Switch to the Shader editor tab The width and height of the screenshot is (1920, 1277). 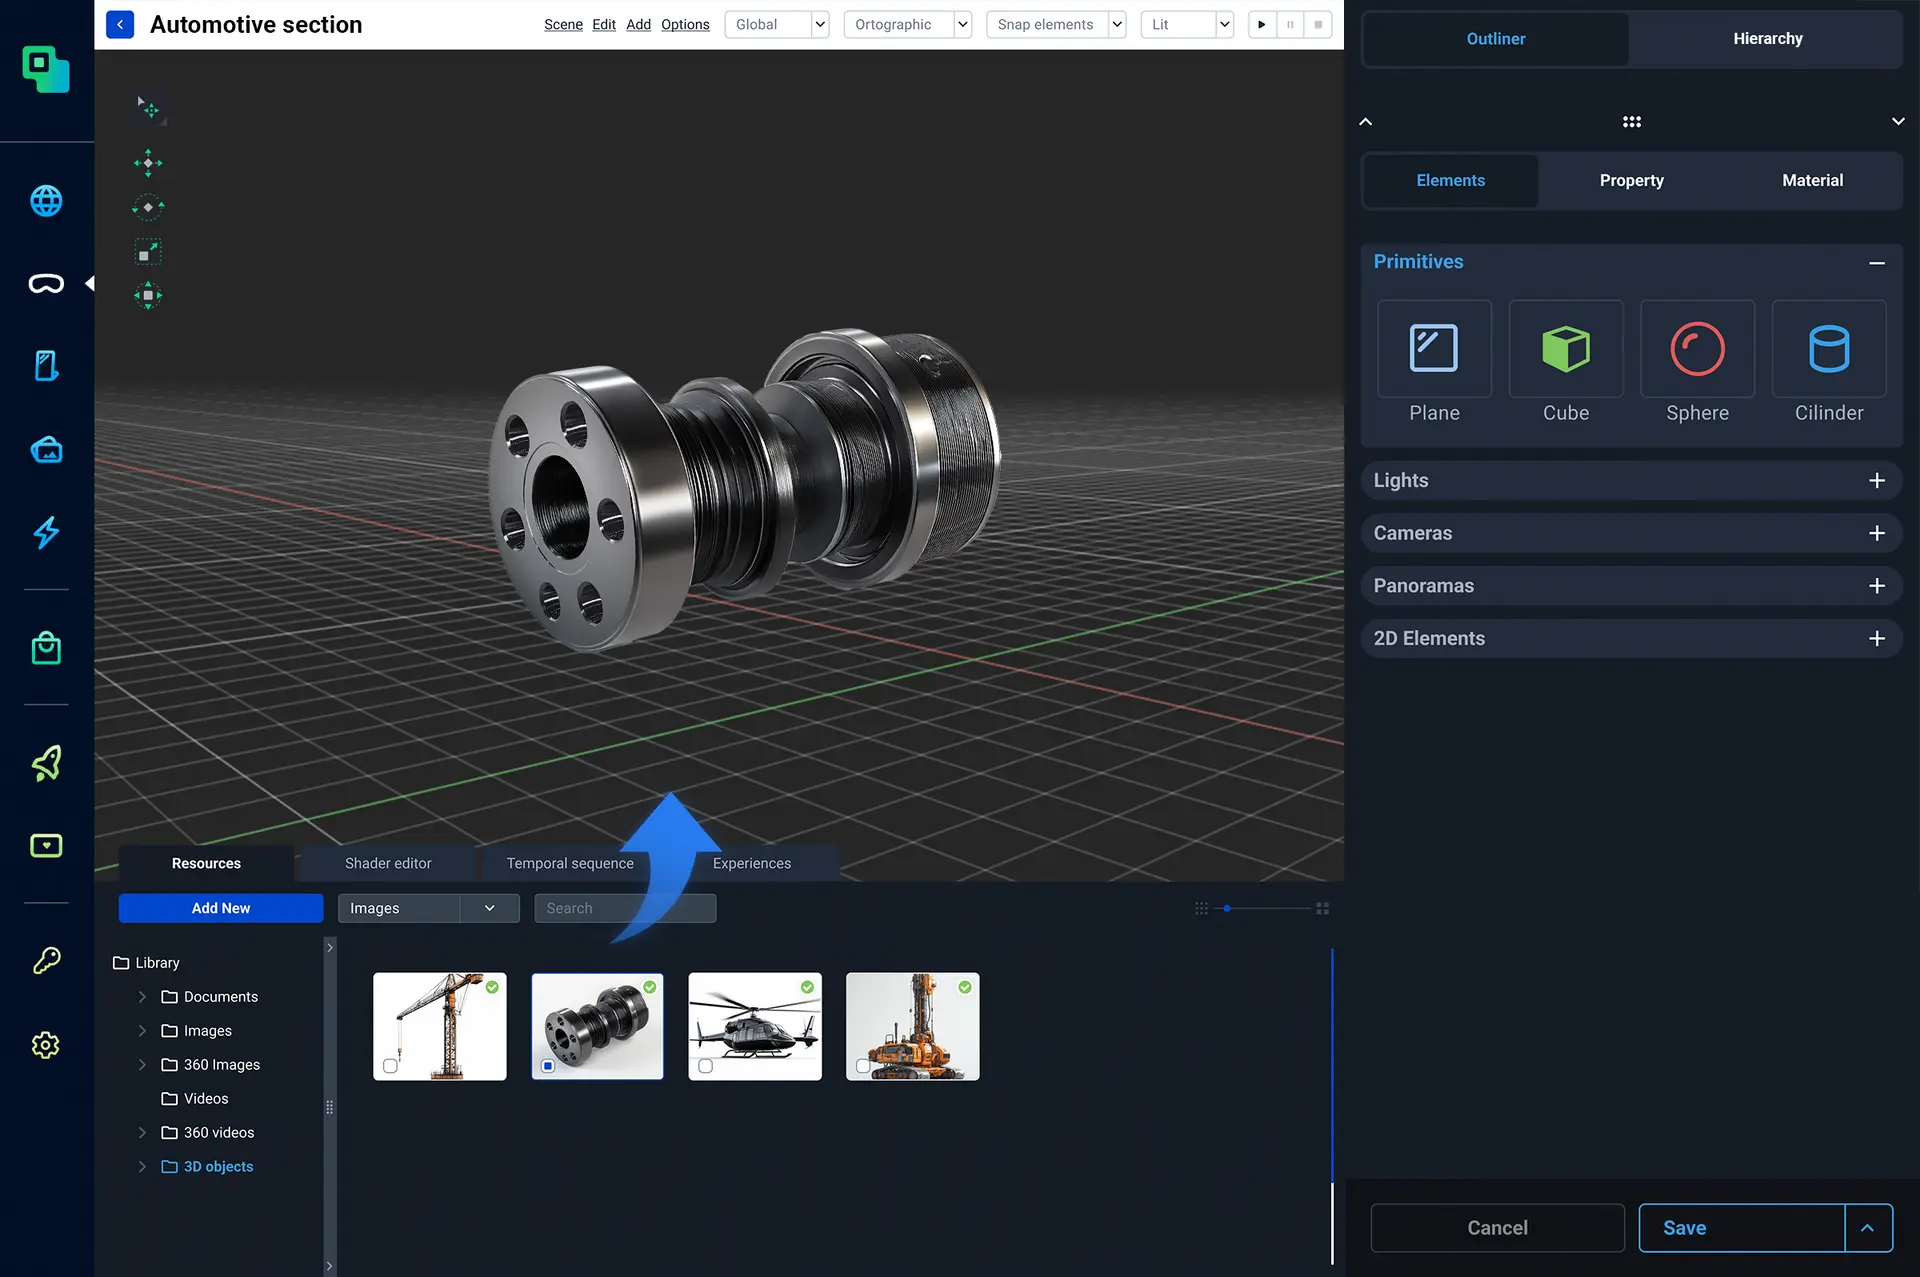(387, 863)
